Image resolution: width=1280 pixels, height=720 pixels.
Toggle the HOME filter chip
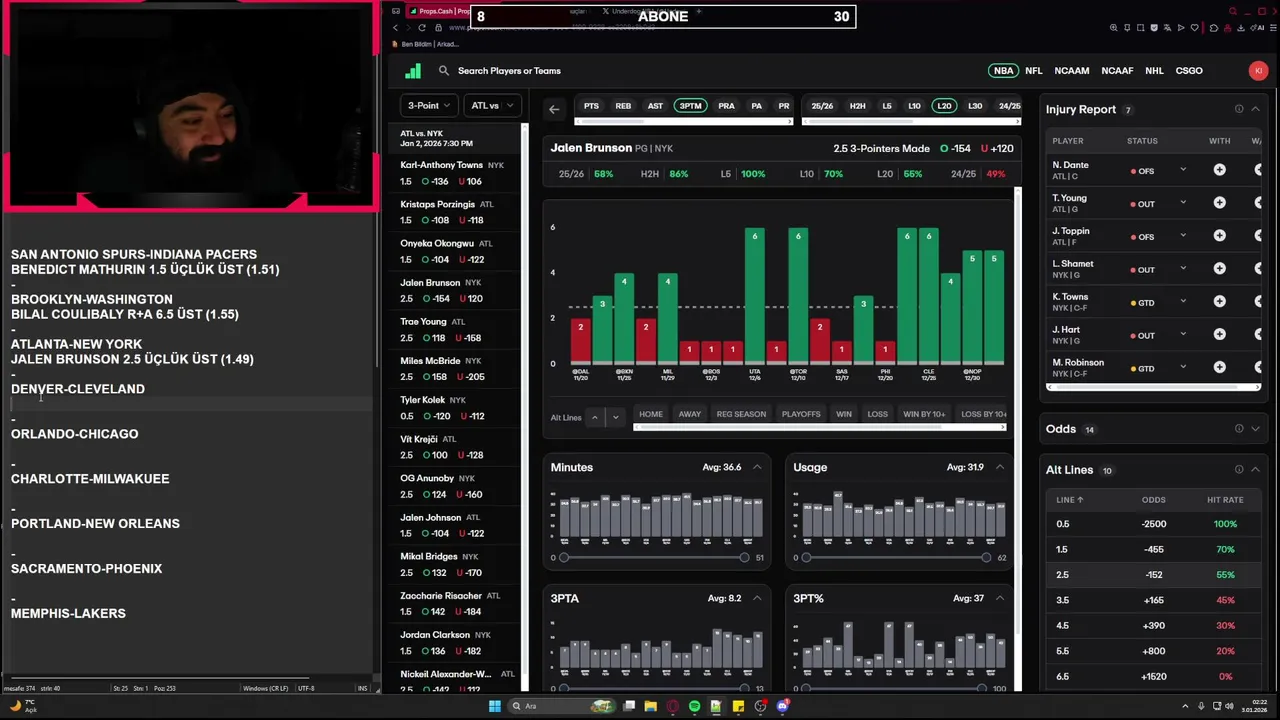(x=651, y=414)
